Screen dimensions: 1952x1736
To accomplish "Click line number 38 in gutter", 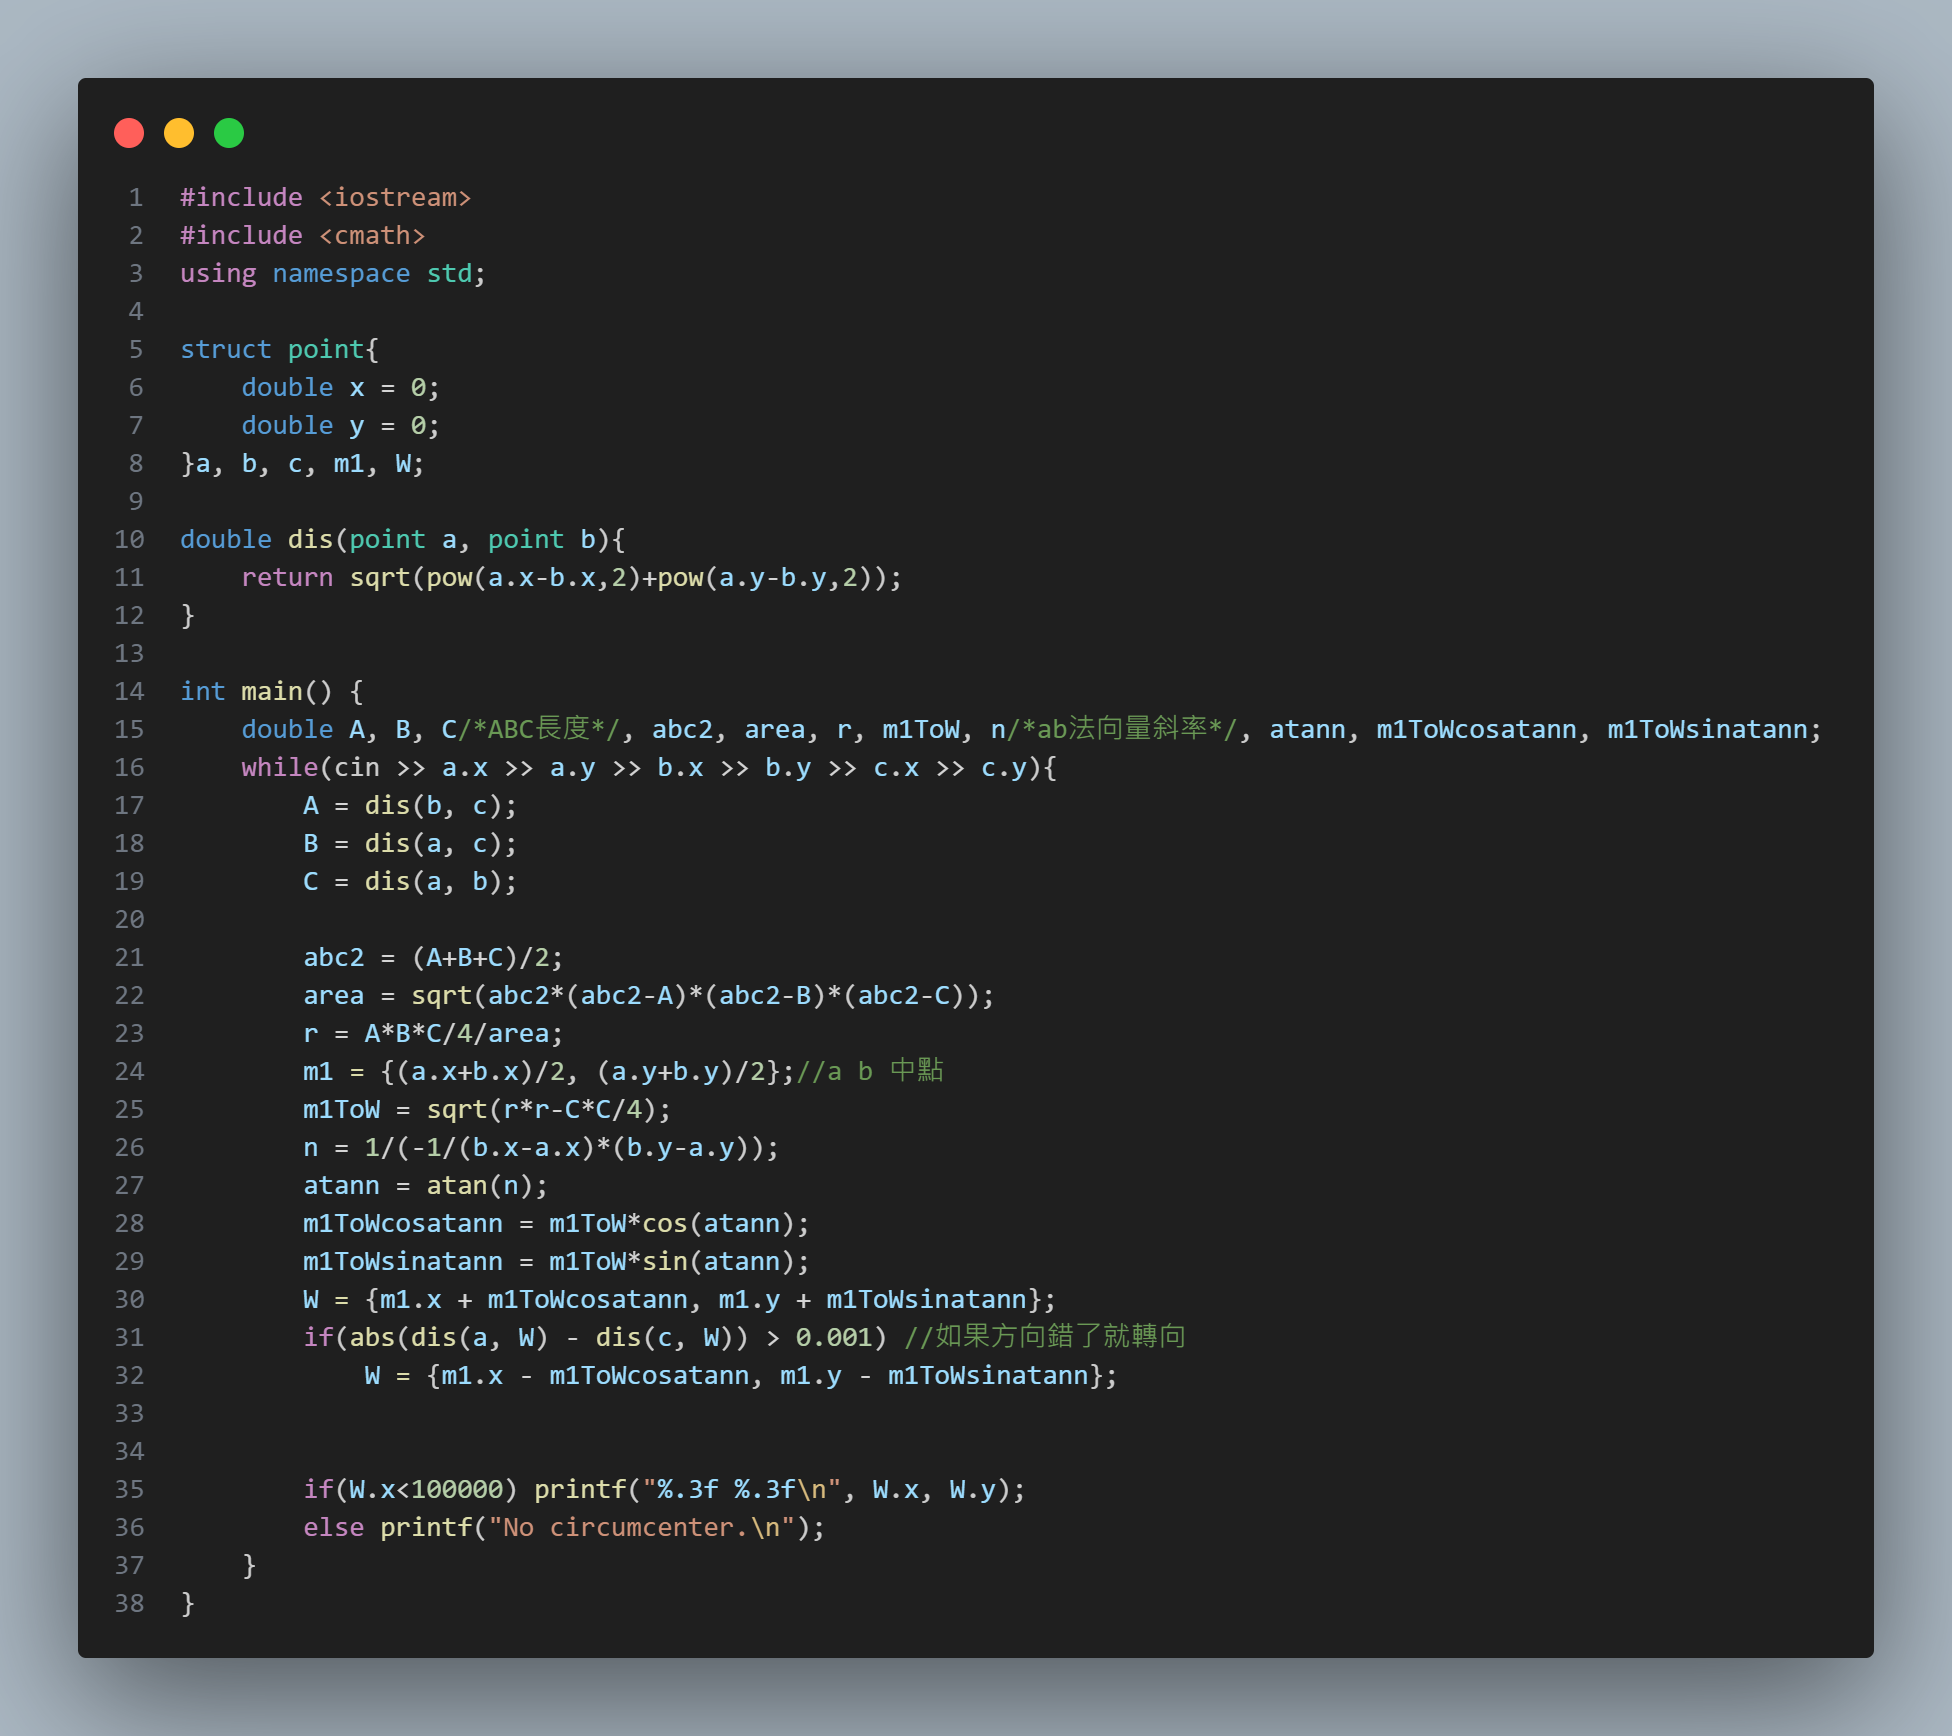I will pos(129,1603).
